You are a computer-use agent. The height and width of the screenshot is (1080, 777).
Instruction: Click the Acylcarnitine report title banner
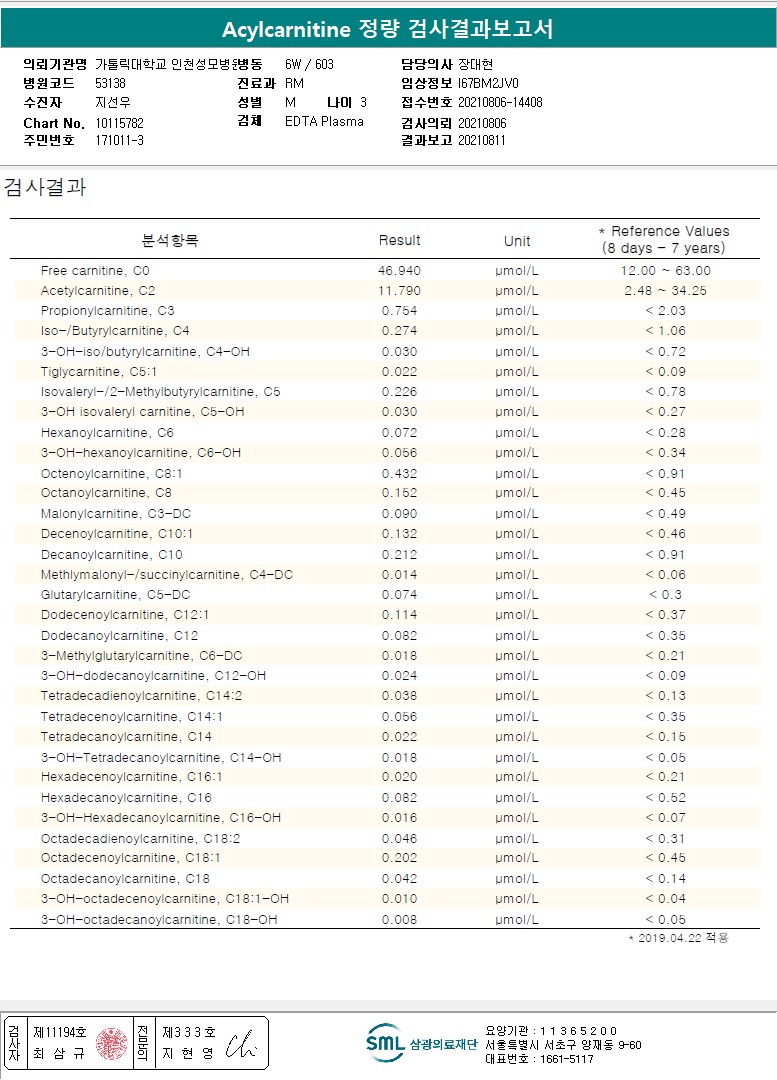click(x=388, y=29)
